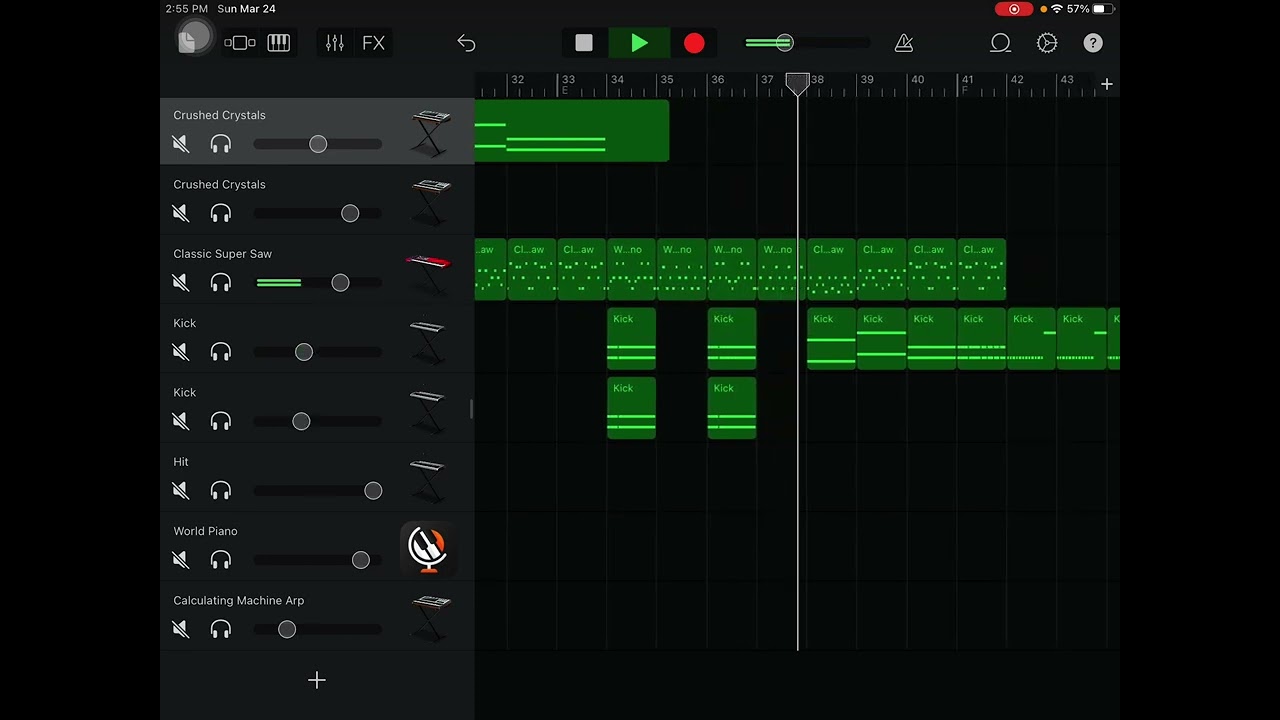Select lower Kick track instrument icon
The height and width of the screenshot is (720, 1280).
[x=428, y=410]
